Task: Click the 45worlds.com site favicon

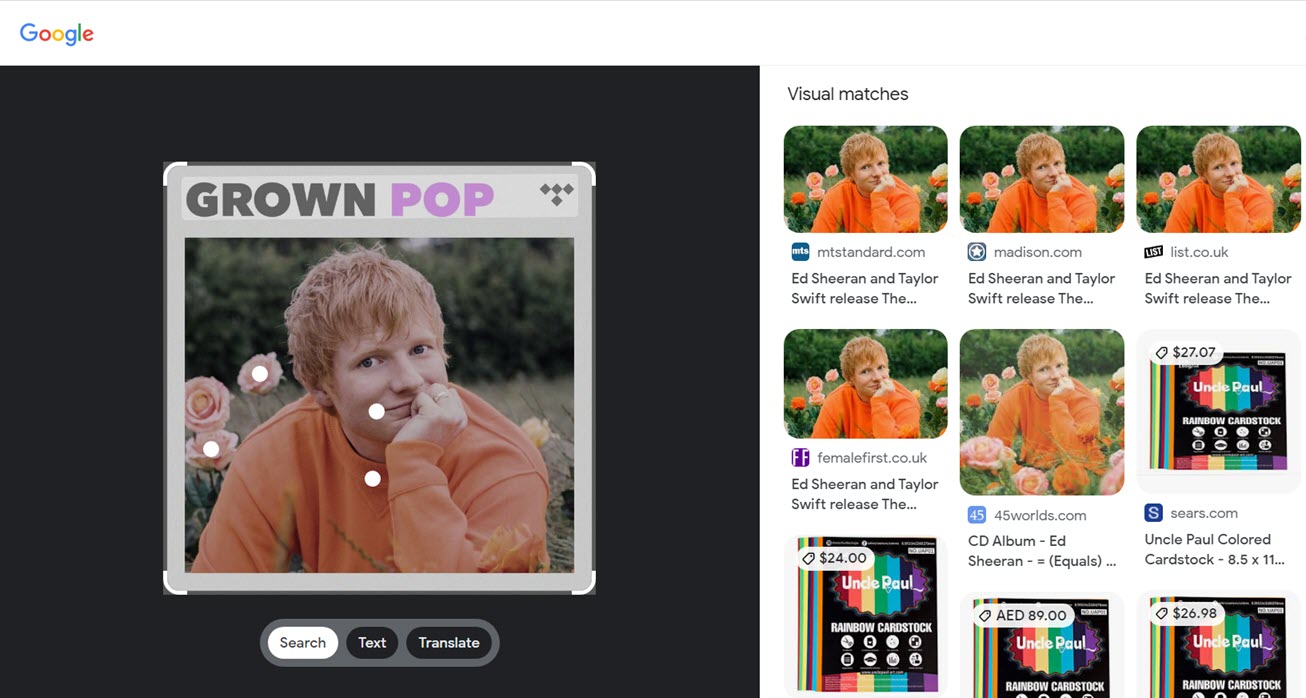Action: tap(977, 515)
